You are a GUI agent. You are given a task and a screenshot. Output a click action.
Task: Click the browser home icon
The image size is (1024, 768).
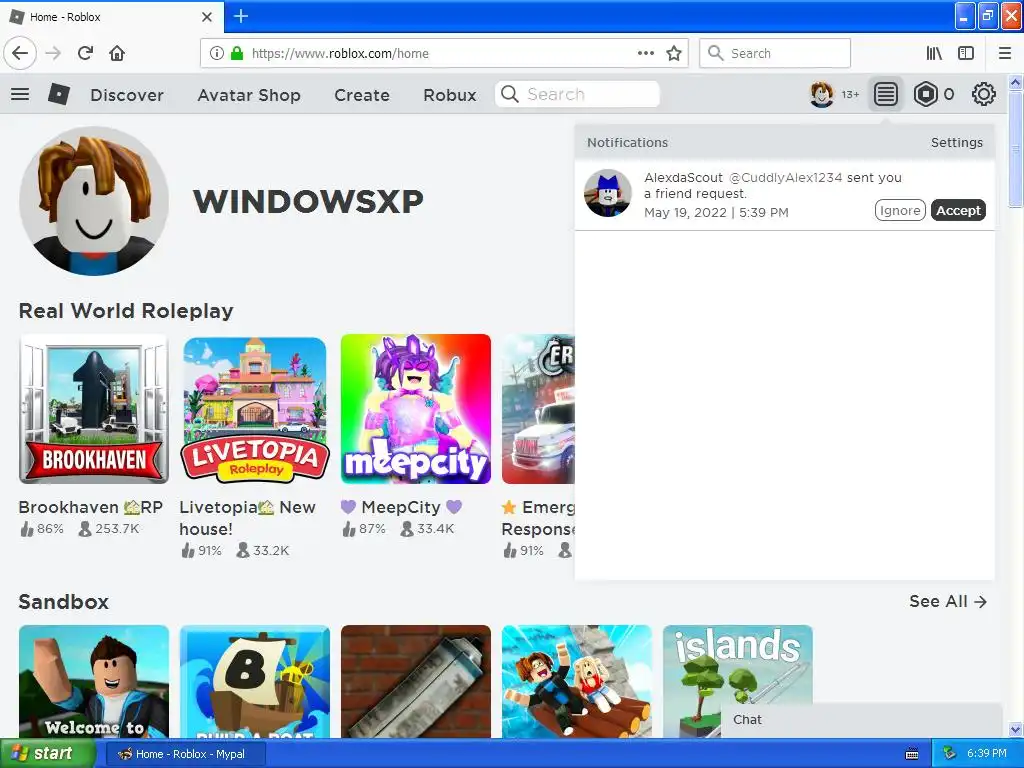tap(117, 53)
